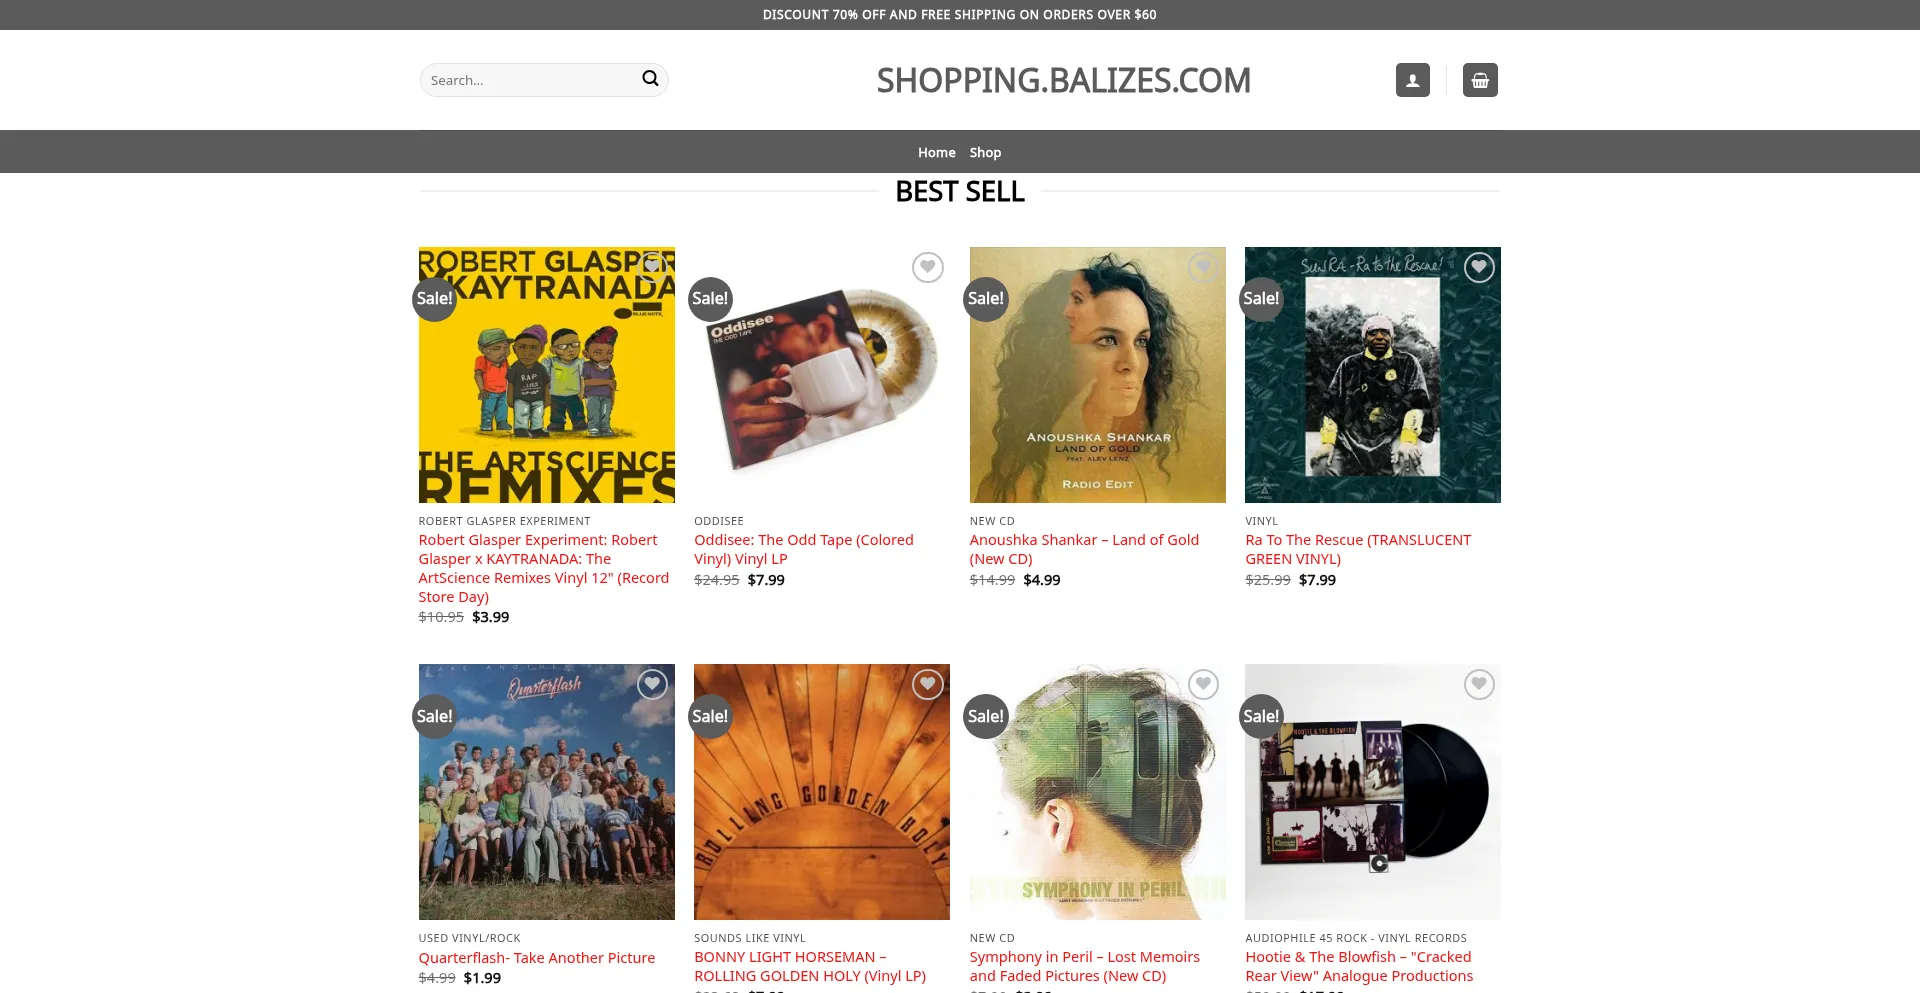Image resolution: width=1920 pixels, height=993 pixels.
Task: Go to the Home menu item
Action: [x=936, y=152]
